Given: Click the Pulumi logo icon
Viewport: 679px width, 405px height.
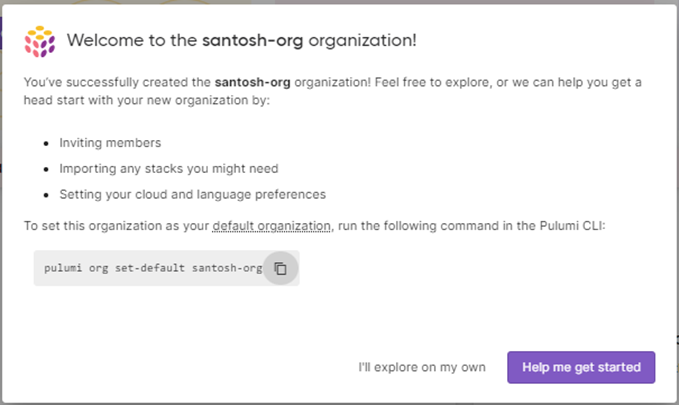Looking at the screenshot, I should click(40, 41).
